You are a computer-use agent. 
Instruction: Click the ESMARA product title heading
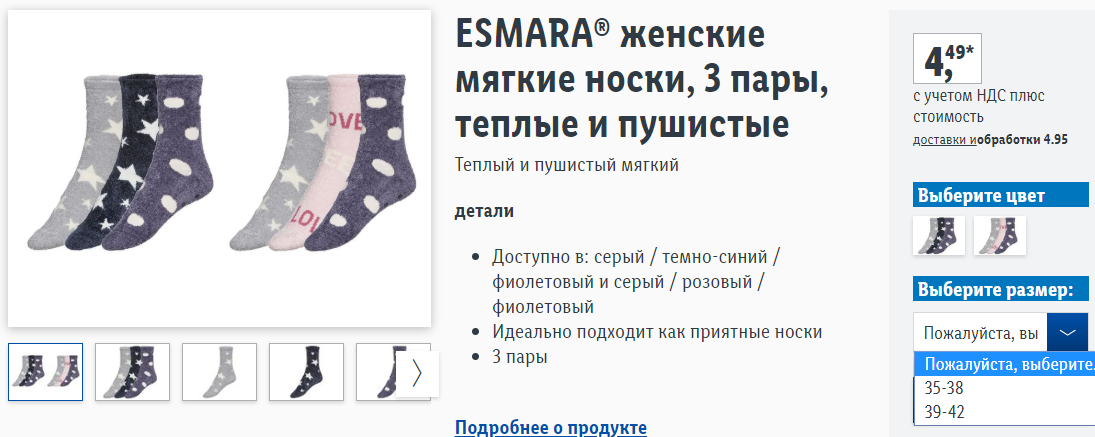(x=642, y=80)
